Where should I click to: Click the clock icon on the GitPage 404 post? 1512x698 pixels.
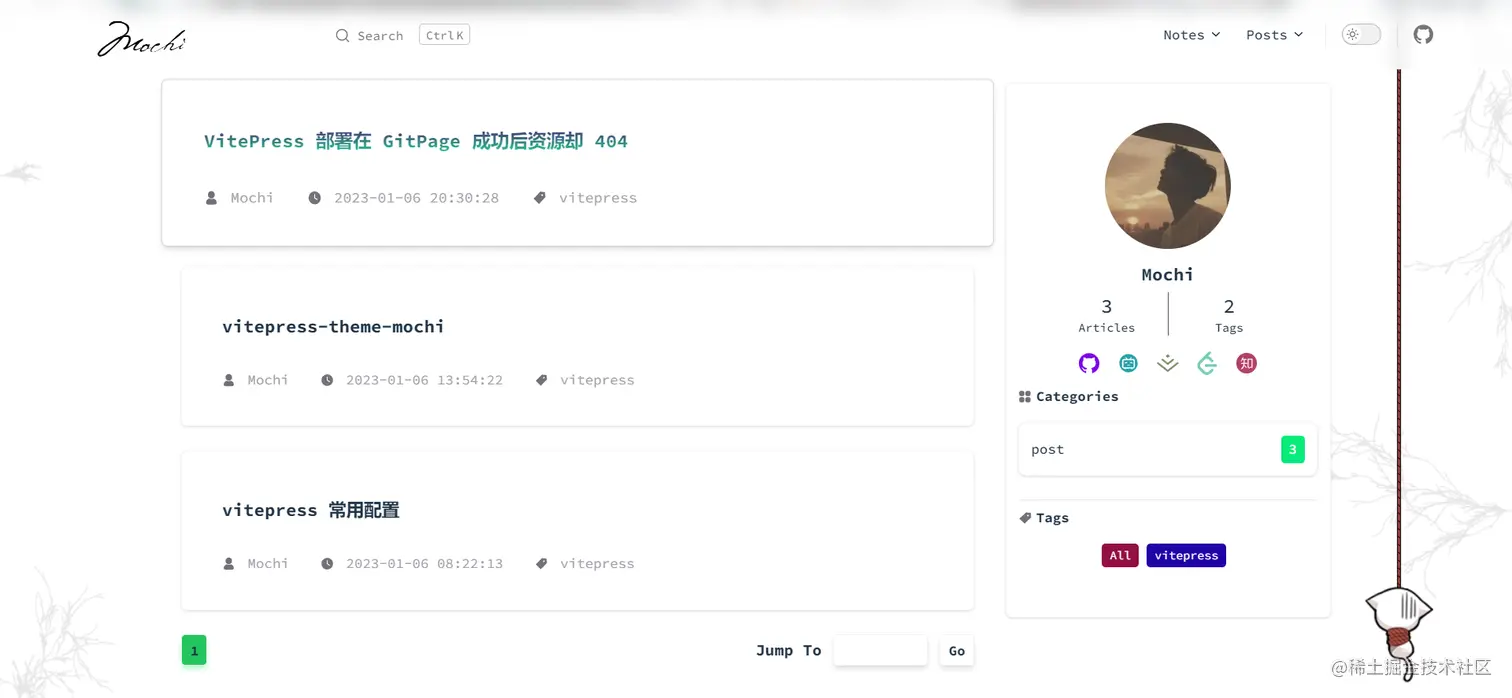[315, 198]
